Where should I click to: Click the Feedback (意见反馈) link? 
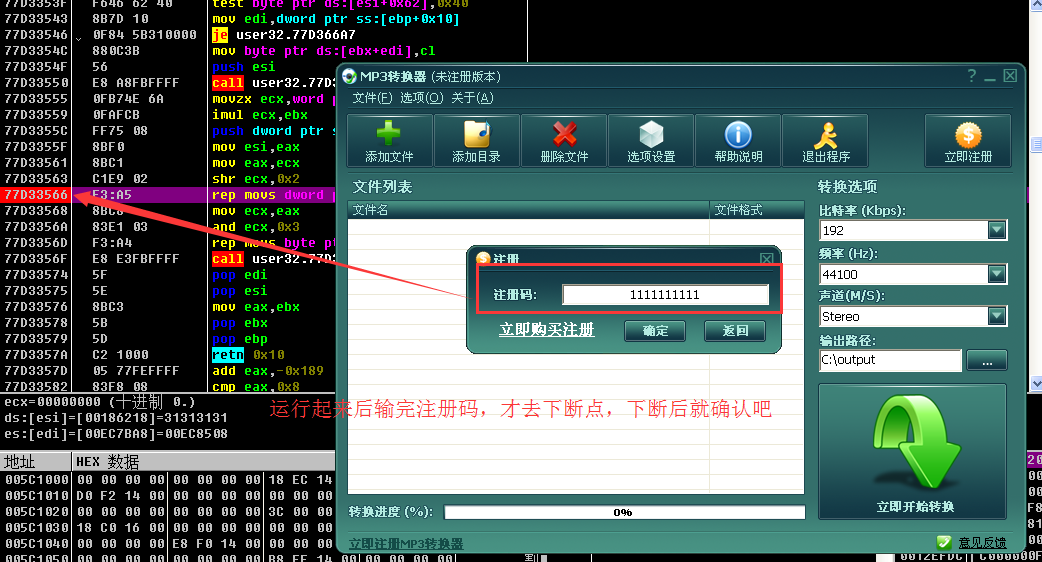point(982,543)
